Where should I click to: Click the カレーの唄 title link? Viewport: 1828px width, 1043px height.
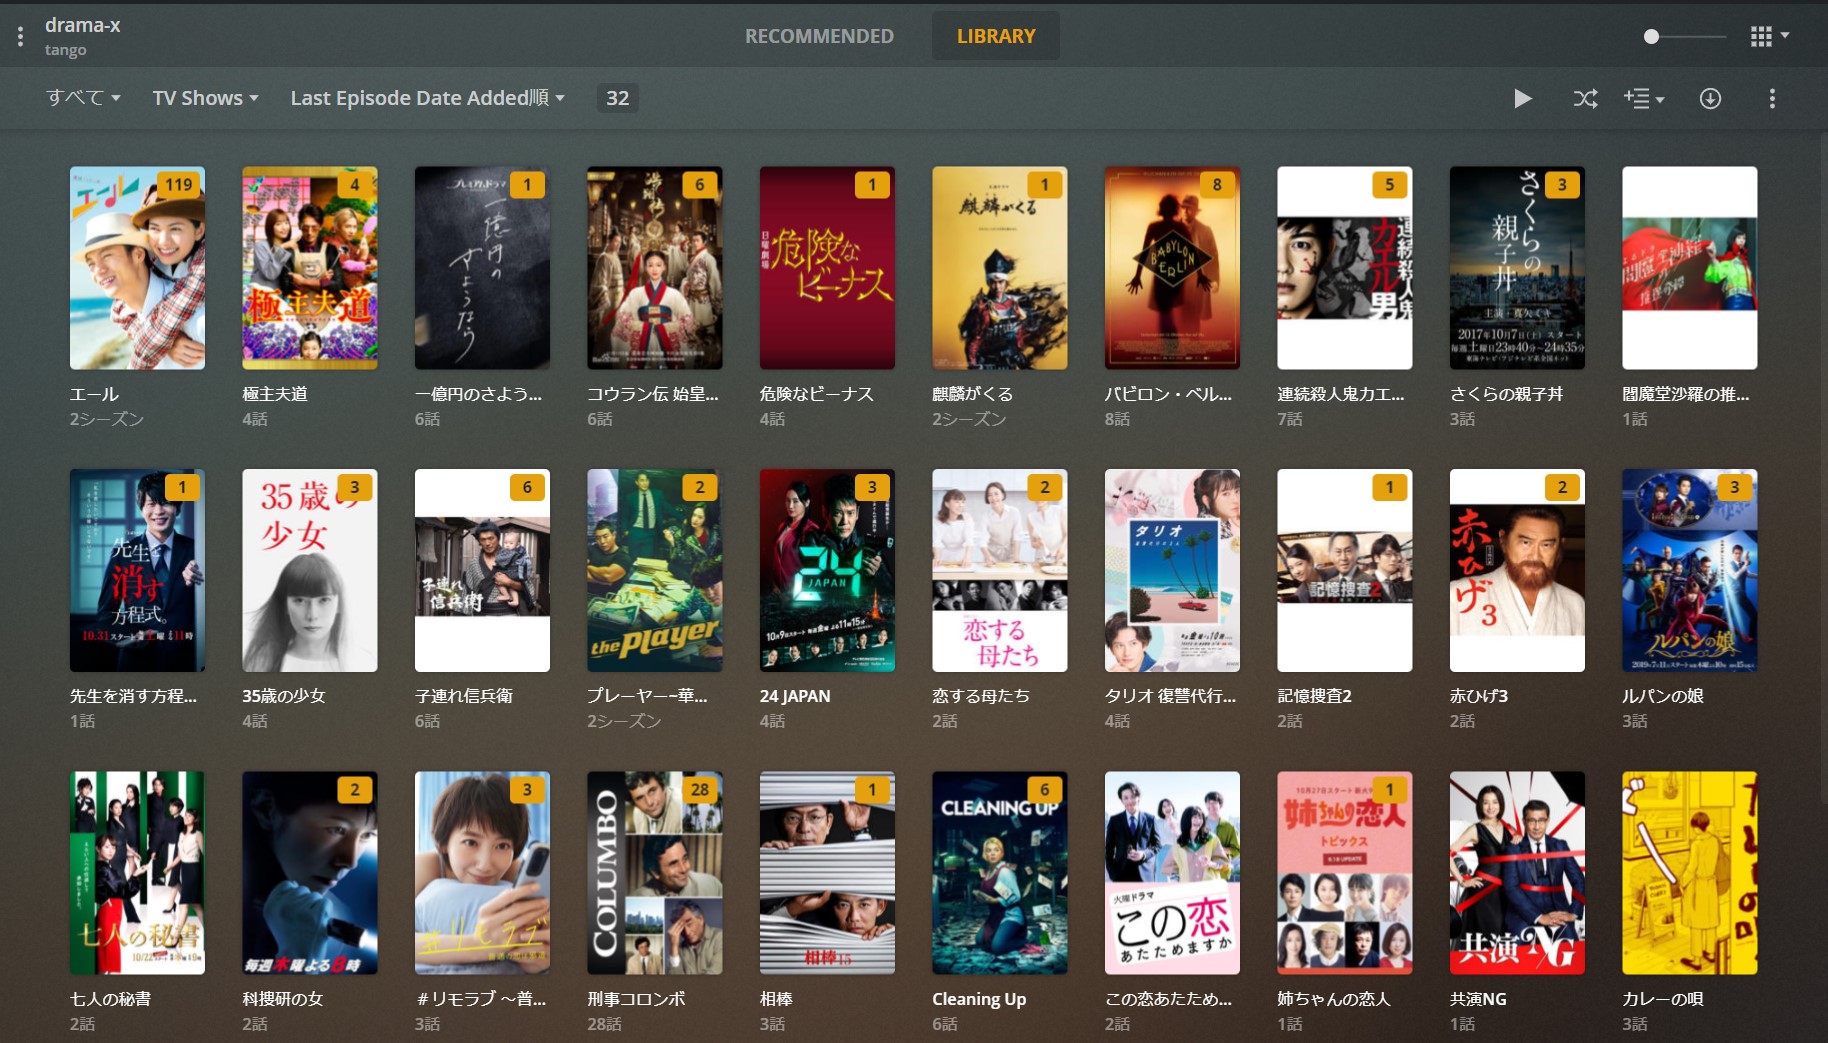click(x=1662, y=999)
